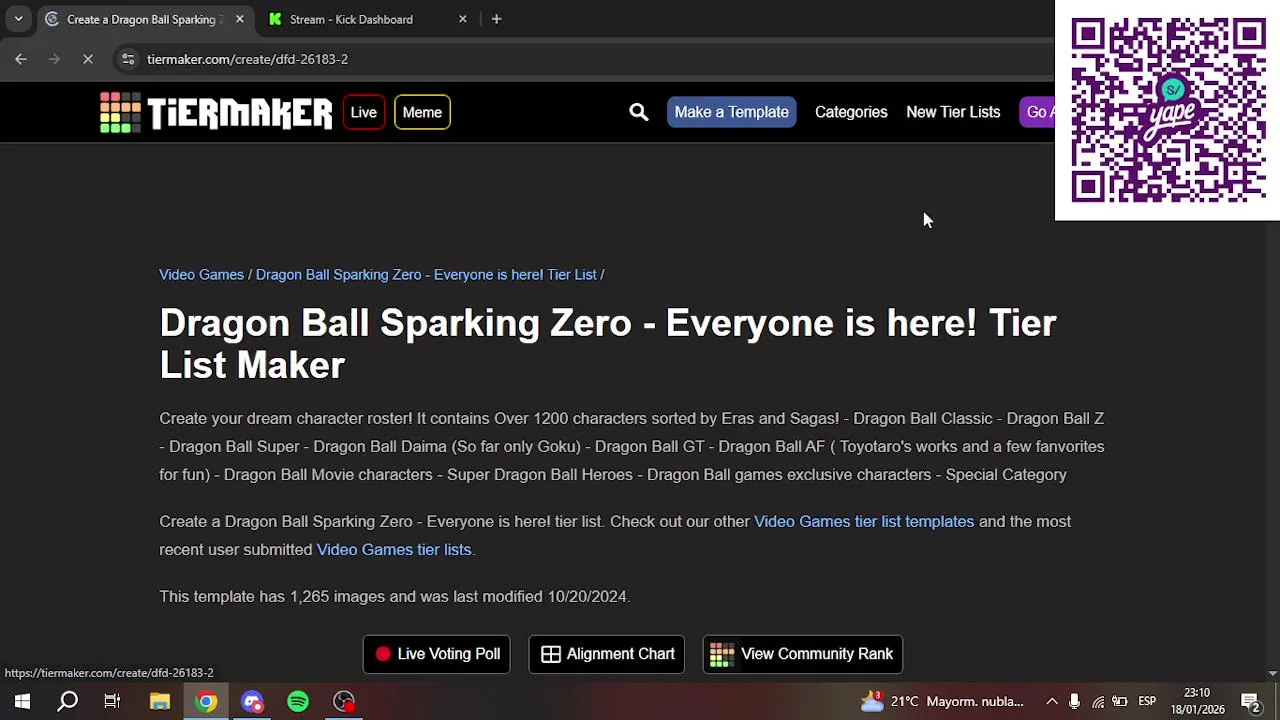View site information icon in address bar
This screenshot has height=720, width=1280.
(x=128, y=59)
